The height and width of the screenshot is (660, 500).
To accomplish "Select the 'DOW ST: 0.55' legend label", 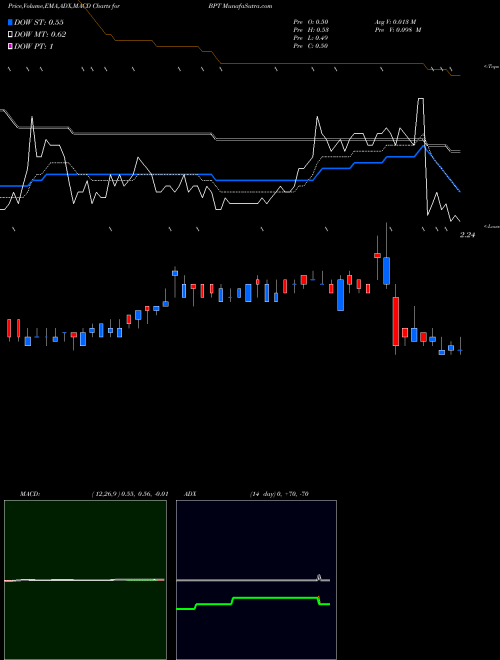I will point(39,22).
